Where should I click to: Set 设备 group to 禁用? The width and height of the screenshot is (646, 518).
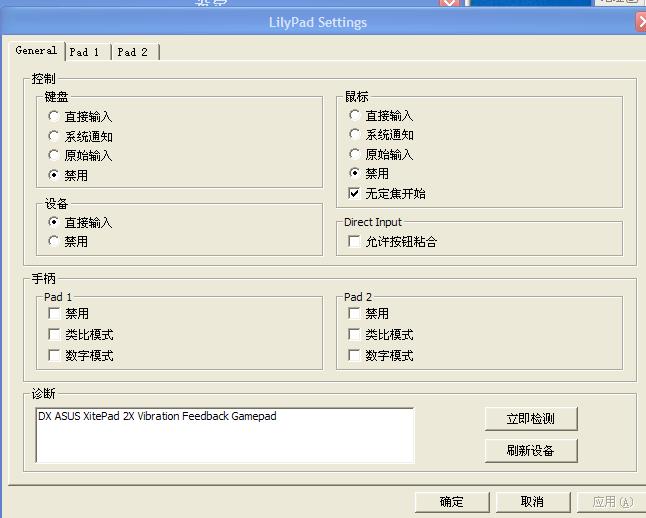tap(54, 241)
